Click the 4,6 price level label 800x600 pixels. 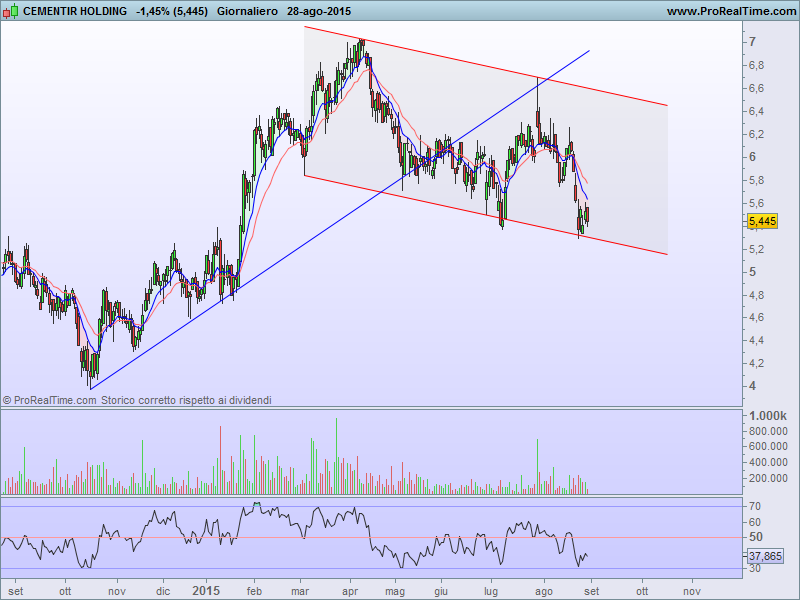[757, 317]
